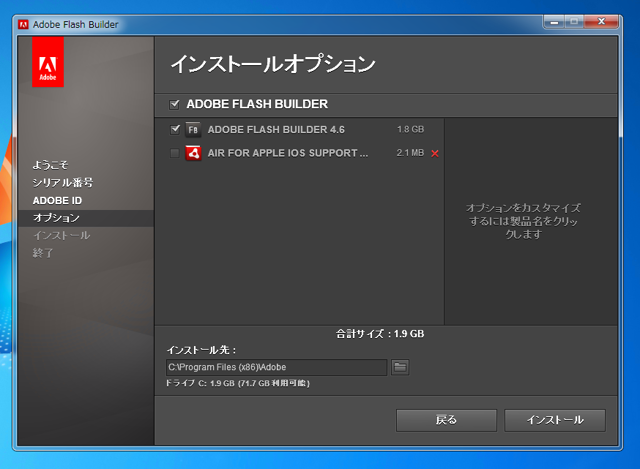
Task: Click the Adobe logo in the sidebar
Action: pos(48,62)
